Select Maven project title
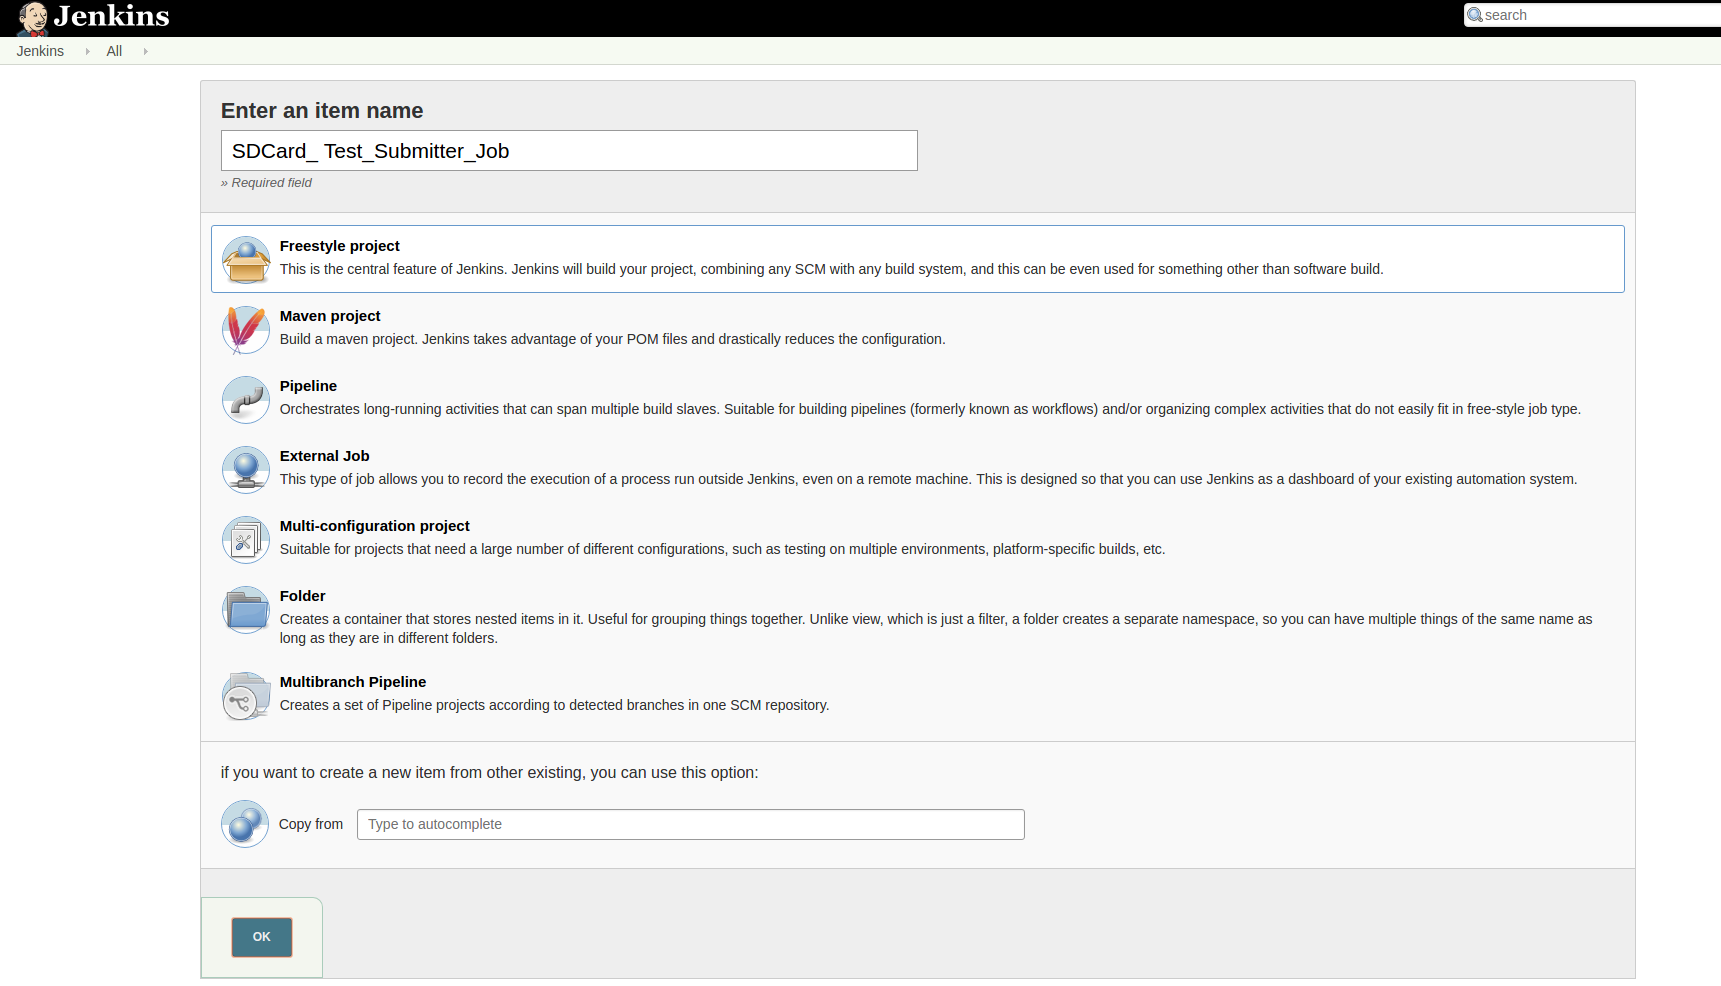The height and width of the screenshot is (986, 1721). tap(330, 316)
